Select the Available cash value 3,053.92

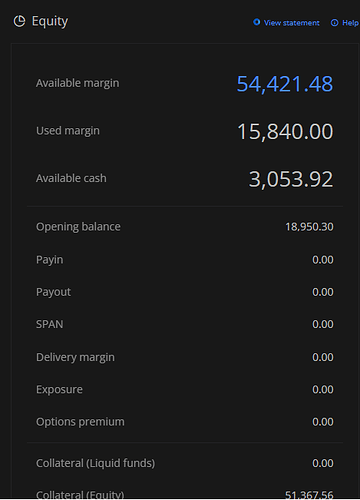click(x=291, y=179)
